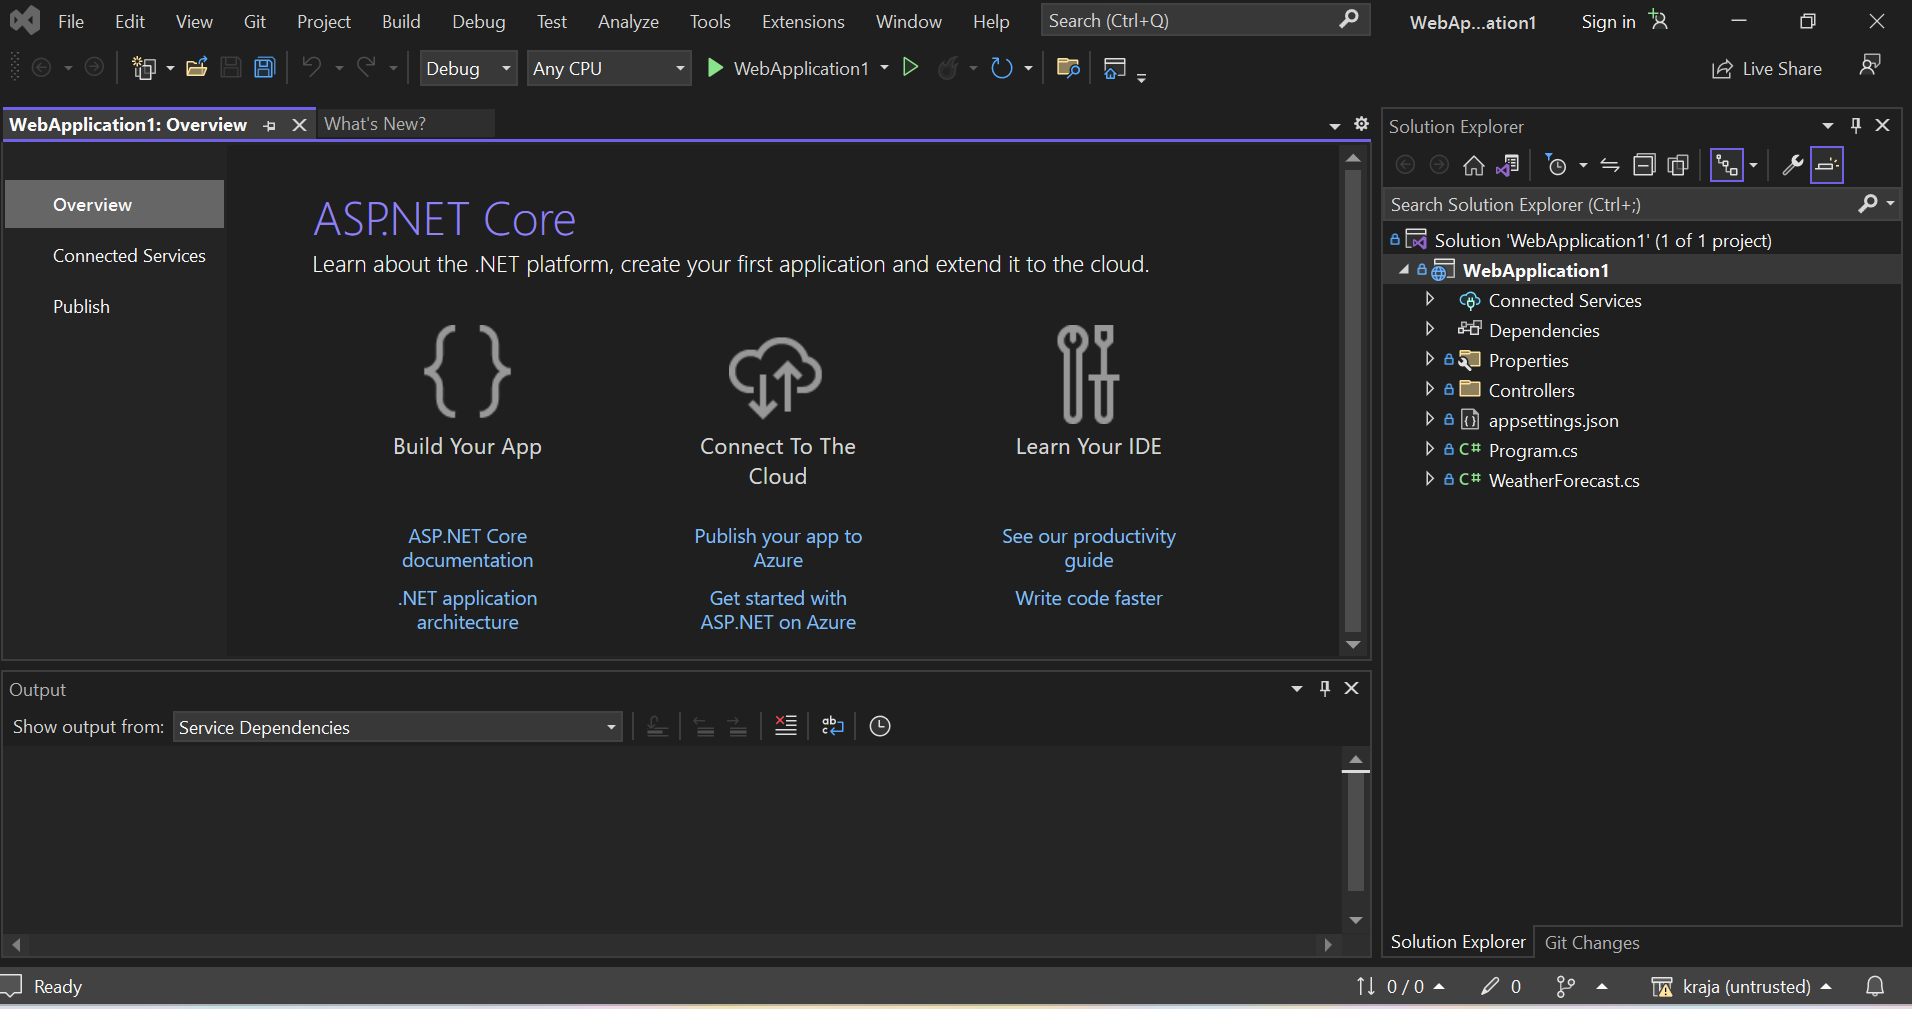
Task: Click the Pending Changes Filter clock icon
Action: pyautogui.click(x=1556, y=165)
